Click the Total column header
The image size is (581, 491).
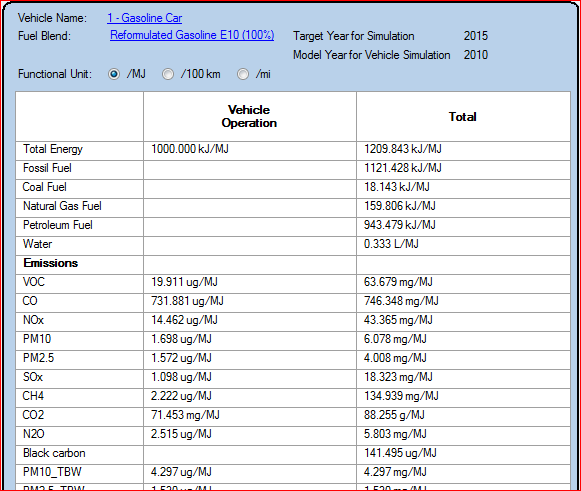point(462,117)
